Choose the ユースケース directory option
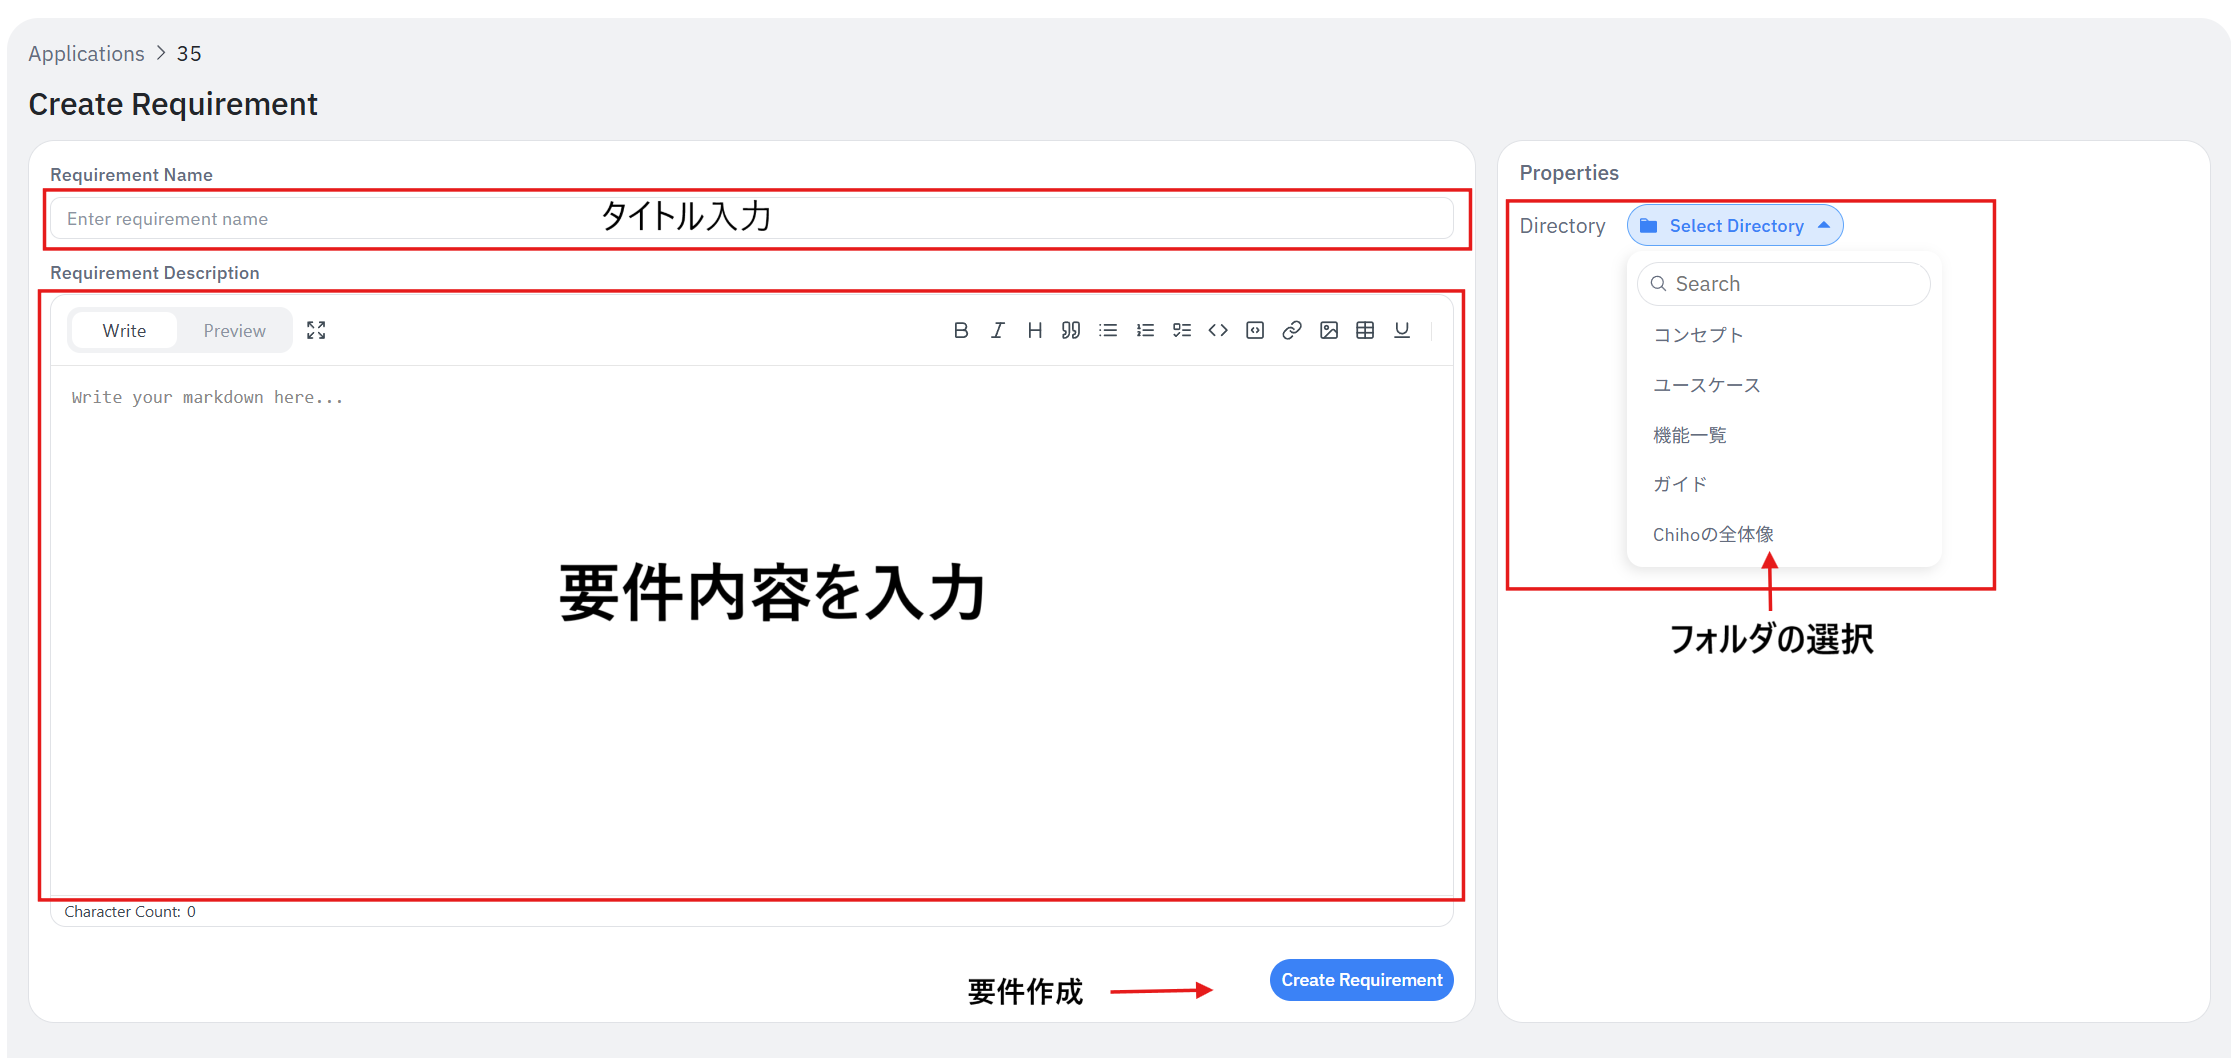 point(1706,385)
